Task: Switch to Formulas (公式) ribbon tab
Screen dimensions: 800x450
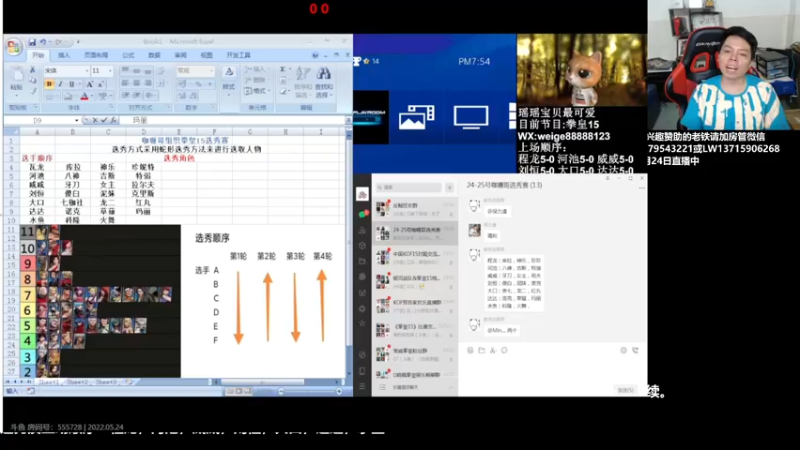Action: (x=128, y=55)
